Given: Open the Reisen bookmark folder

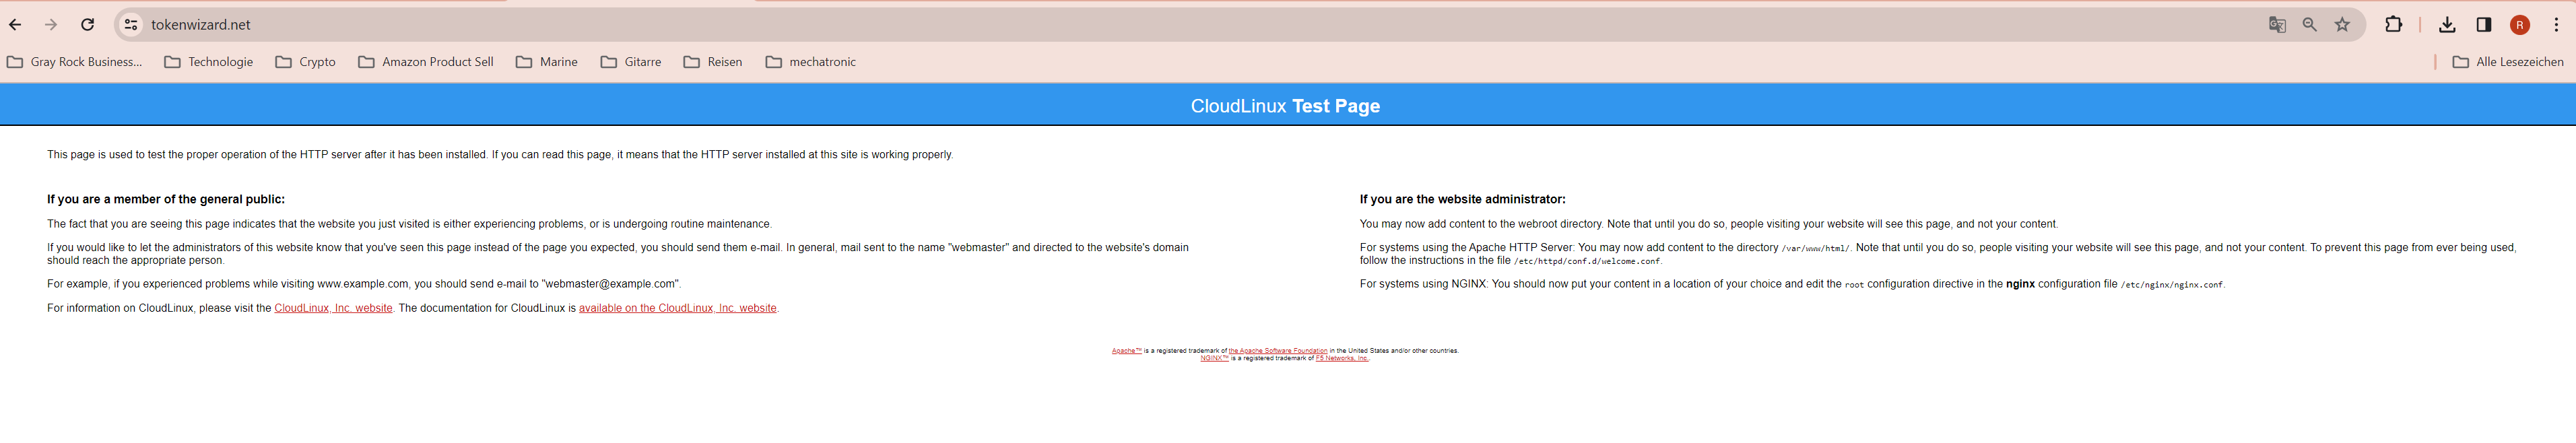Looking at the screenshot, I should point(713,62).
